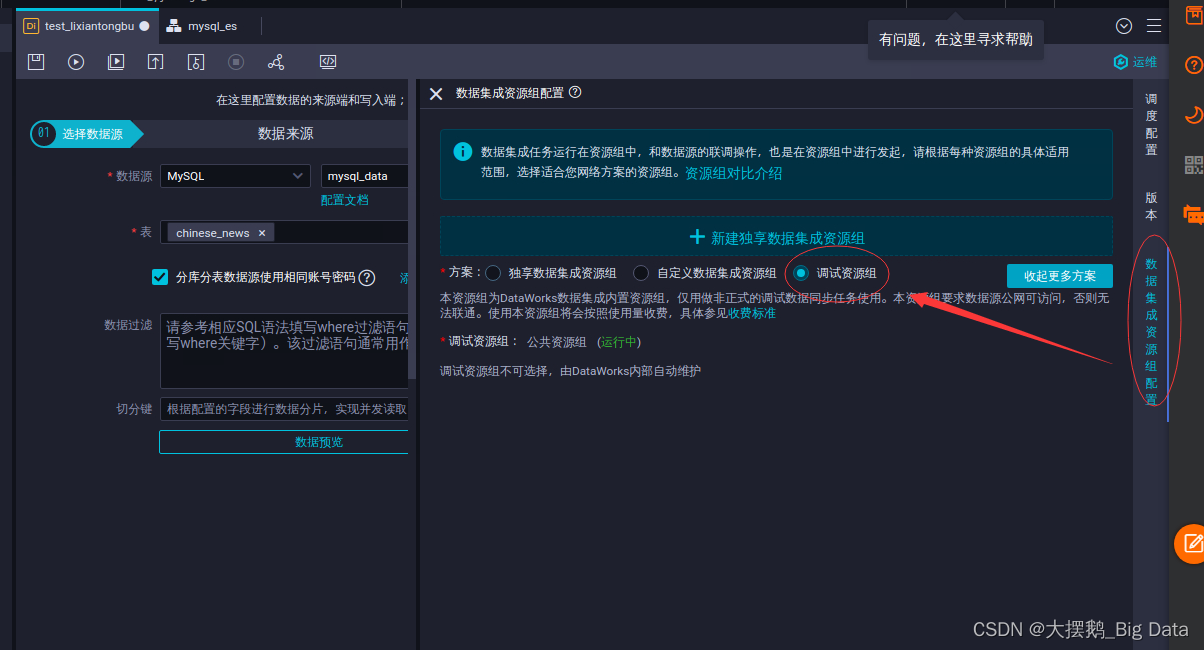This screenshot has height=650, width=1204.
Task: Open the MySQL data source type dropdown
Action: (x=235, y=176)
